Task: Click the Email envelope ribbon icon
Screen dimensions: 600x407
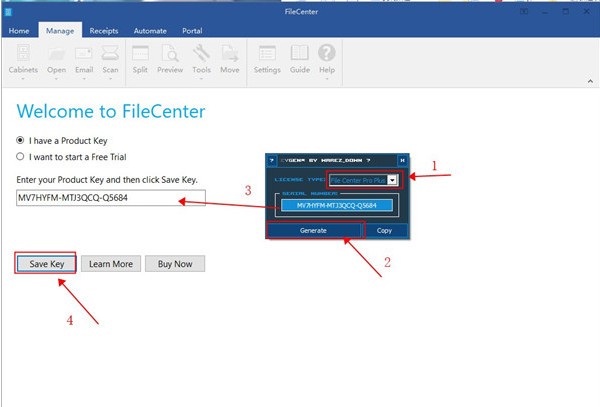Action: click(x=84, y=53)
